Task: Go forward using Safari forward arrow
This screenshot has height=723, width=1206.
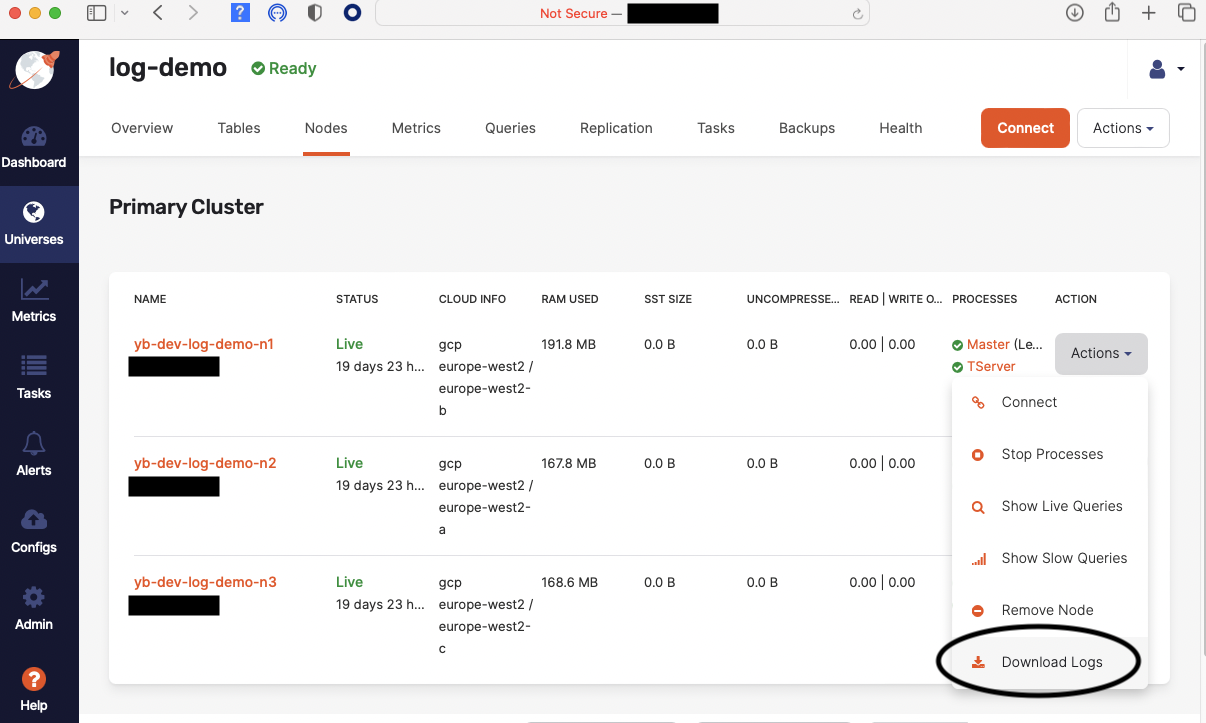Action: (x=193, y=13)
